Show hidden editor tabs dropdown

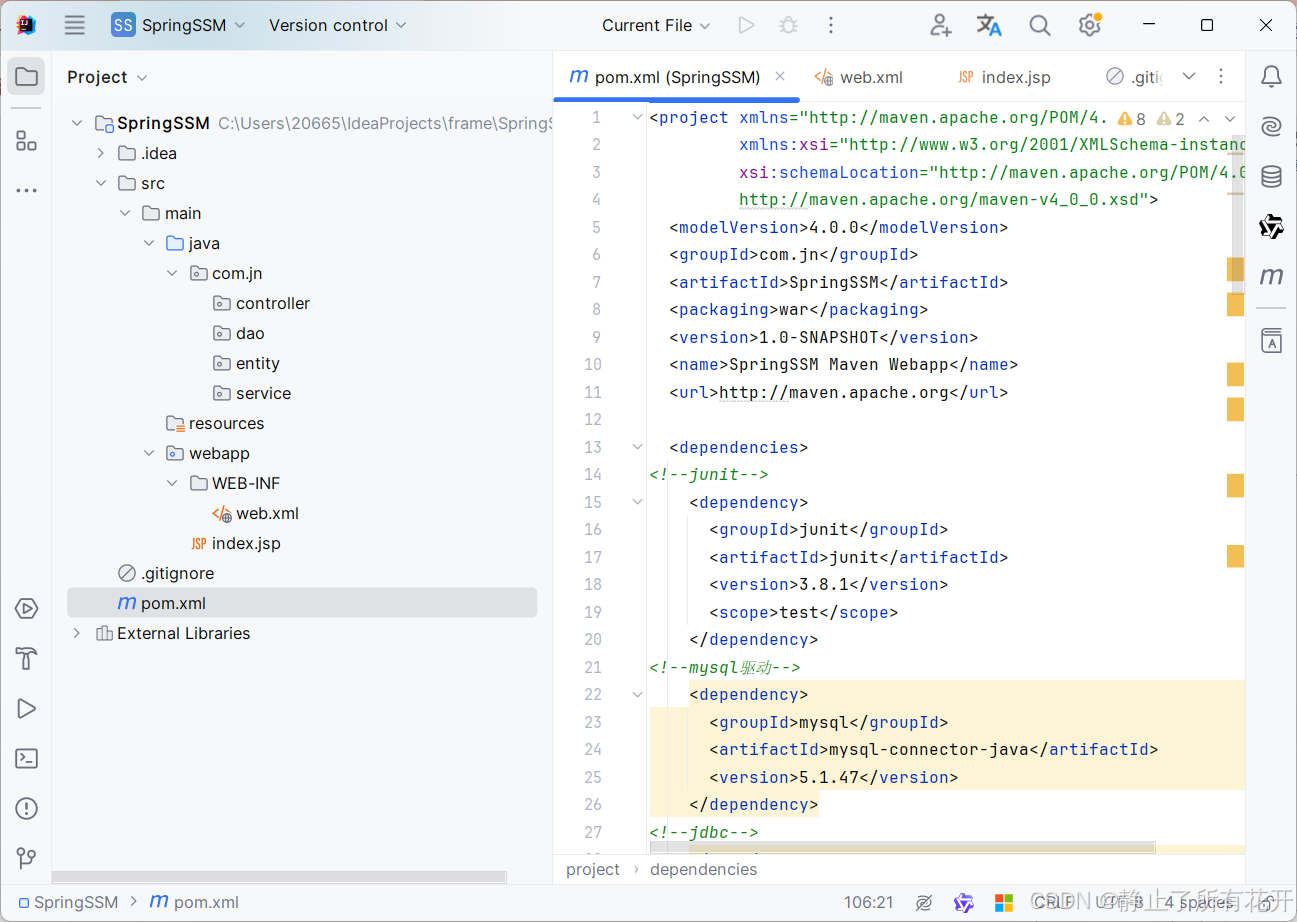(x=1189, y=77)
